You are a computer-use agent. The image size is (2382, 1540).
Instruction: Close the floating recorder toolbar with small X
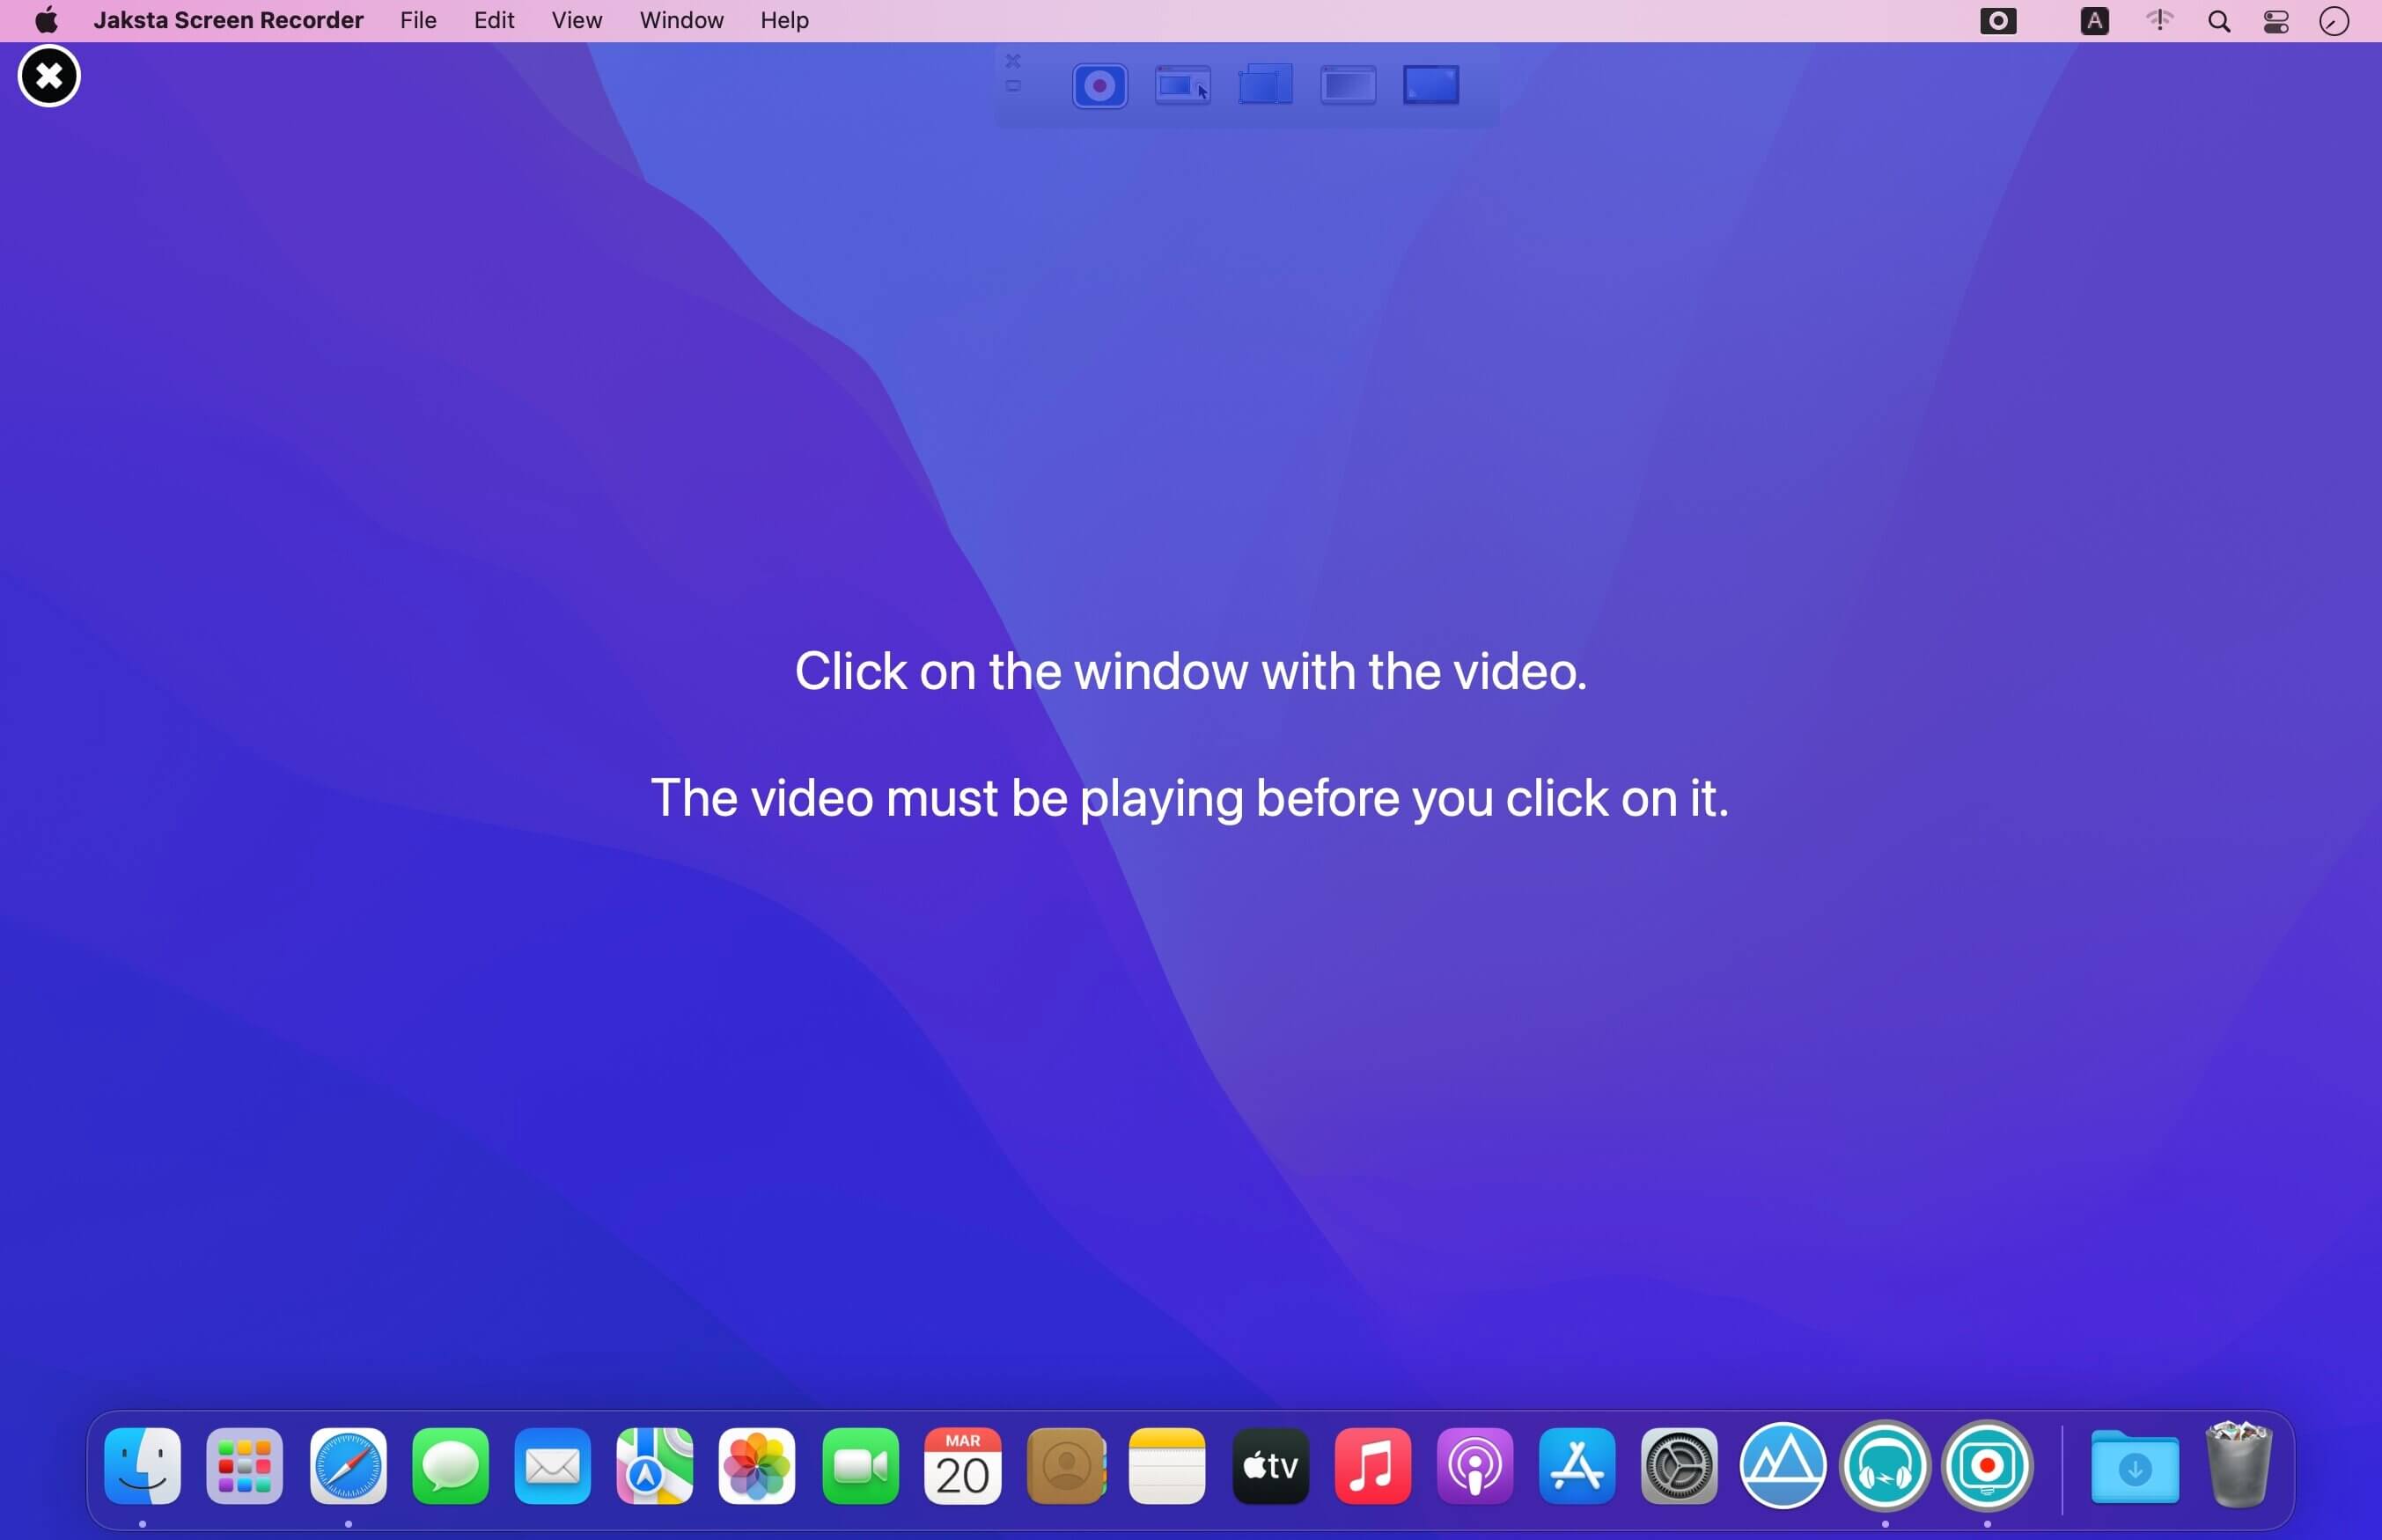[x=1013, y=61]
